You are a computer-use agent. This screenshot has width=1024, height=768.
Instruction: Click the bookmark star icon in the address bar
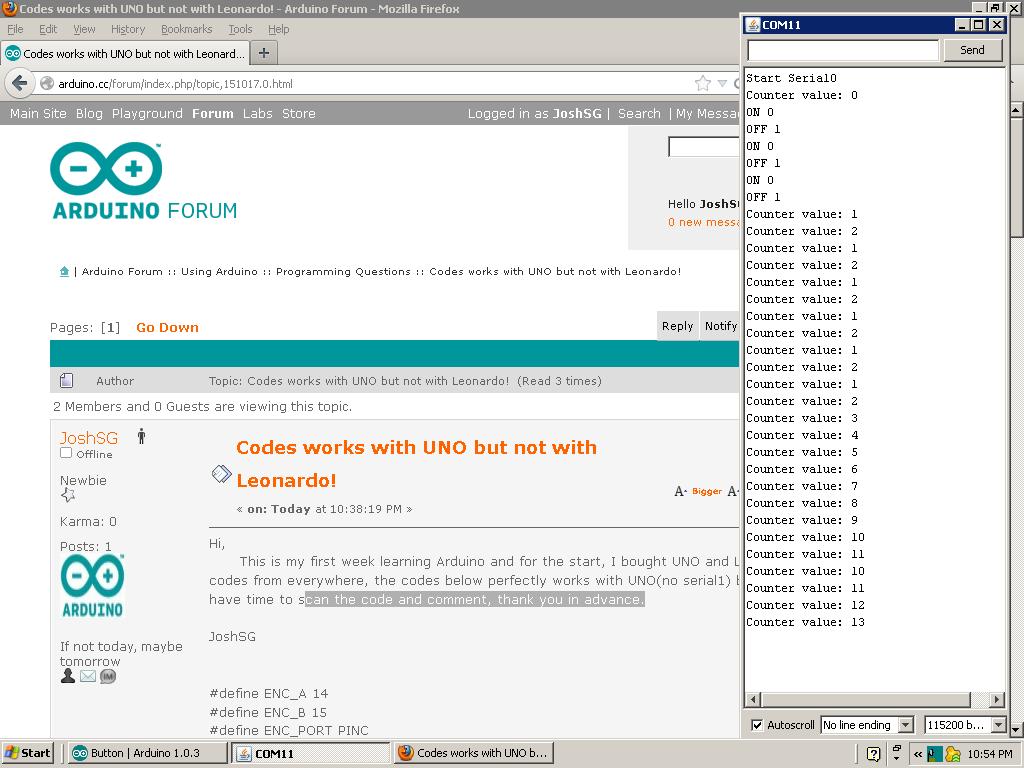coord(704,83)
